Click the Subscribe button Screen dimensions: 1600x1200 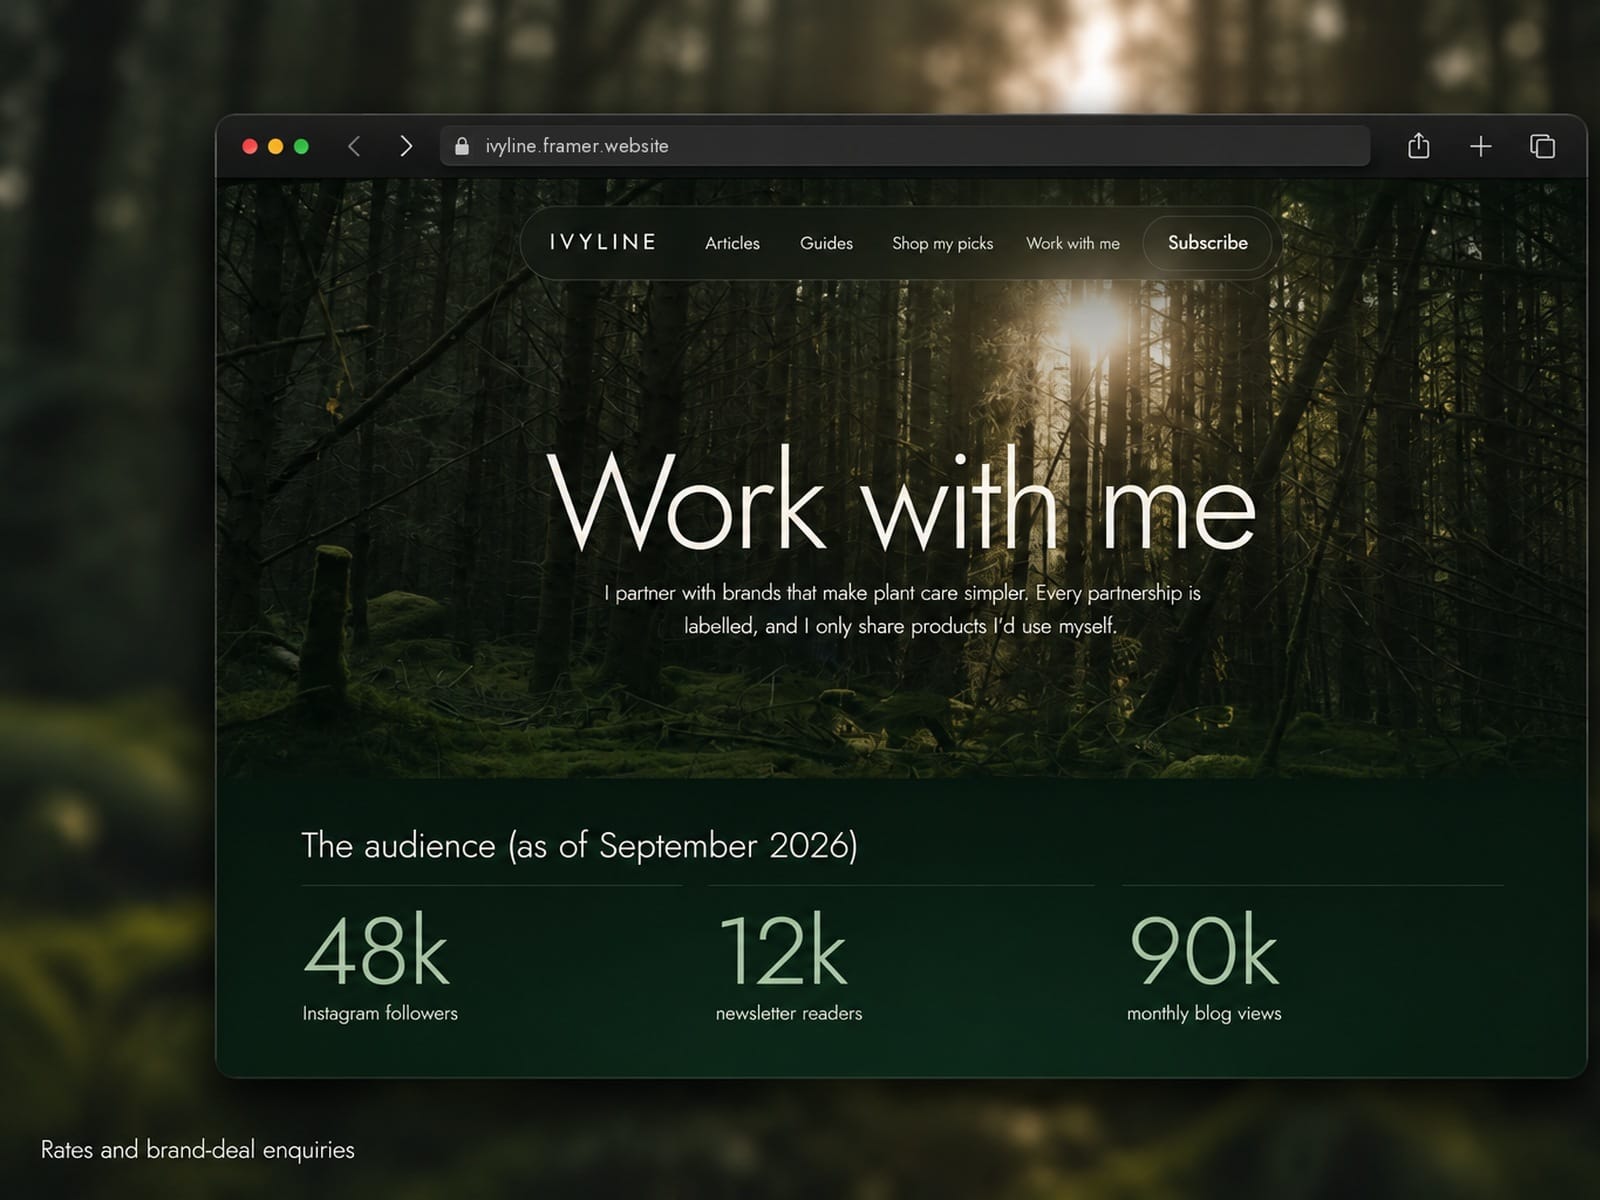pos(1208,243)
